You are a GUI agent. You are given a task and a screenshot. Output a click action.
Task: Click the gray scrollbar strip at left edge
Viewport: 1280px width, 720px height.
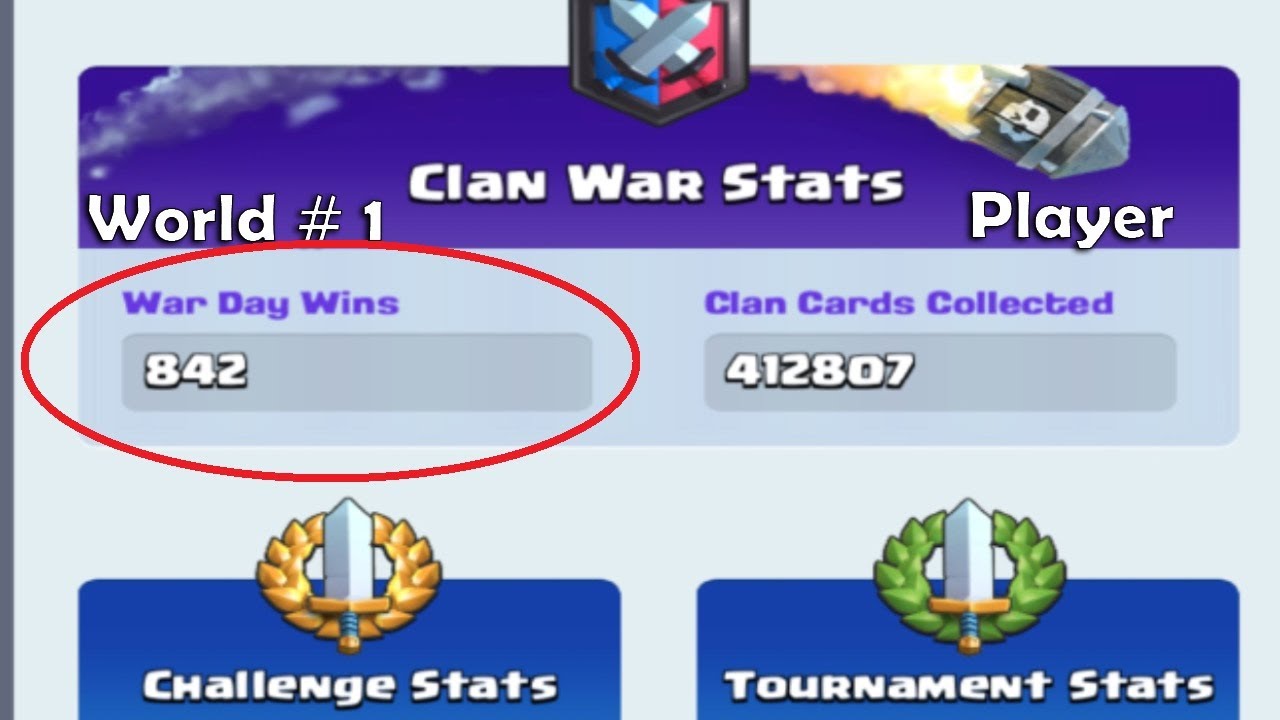pyautogui.click(x=5, y=360)
